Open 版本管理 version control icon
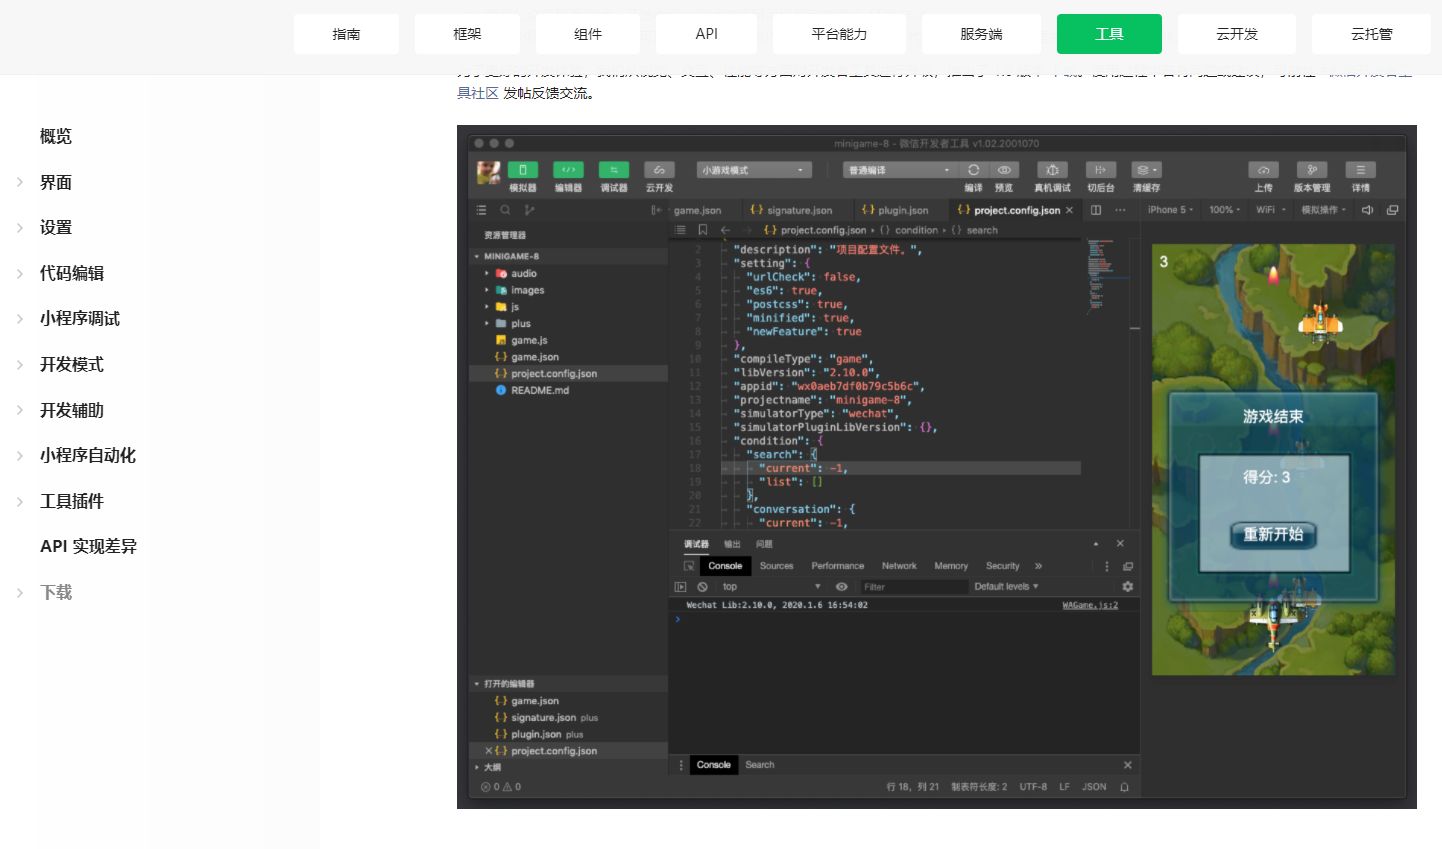 pos(1312,170)
